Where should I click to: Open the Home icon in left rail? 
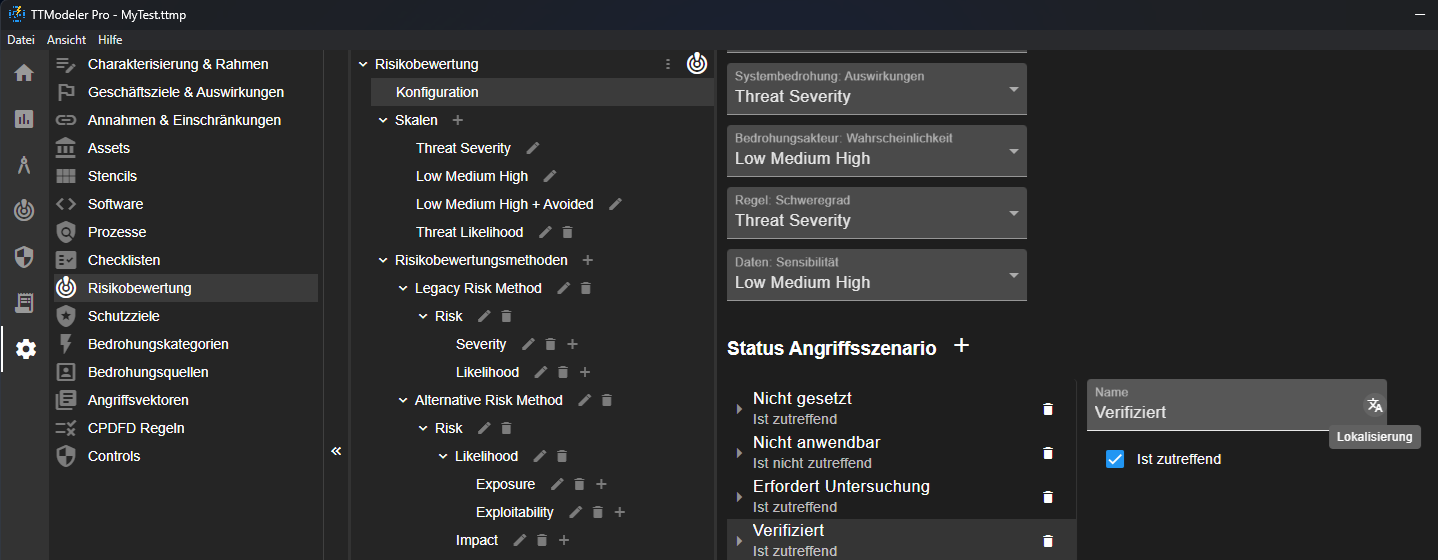coord(24,73)
